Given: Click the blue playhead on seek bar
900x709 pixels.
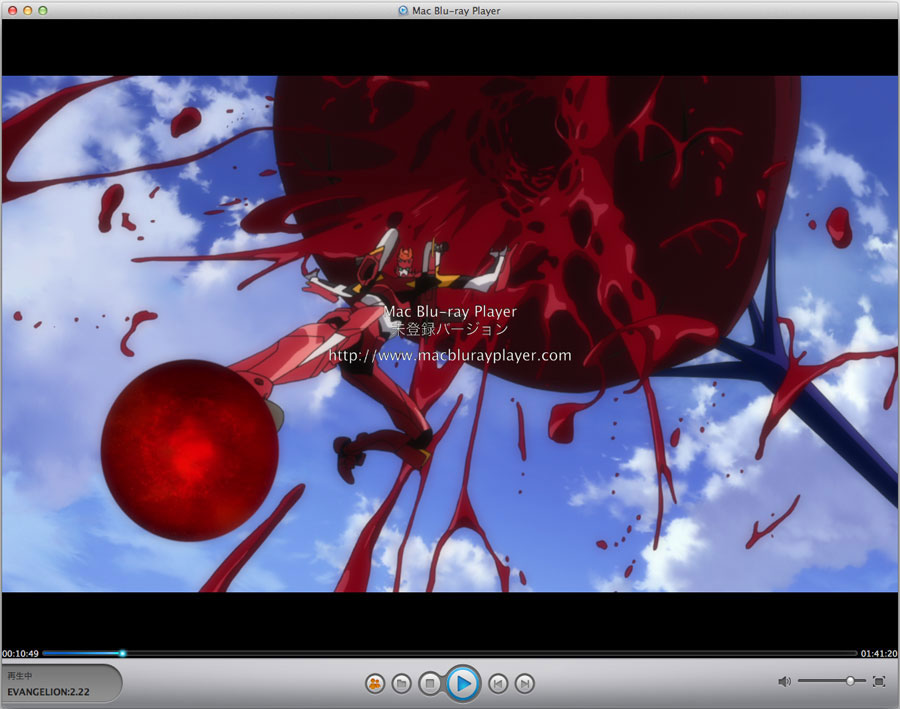Looking at the screenshot, I should [122, 653].
